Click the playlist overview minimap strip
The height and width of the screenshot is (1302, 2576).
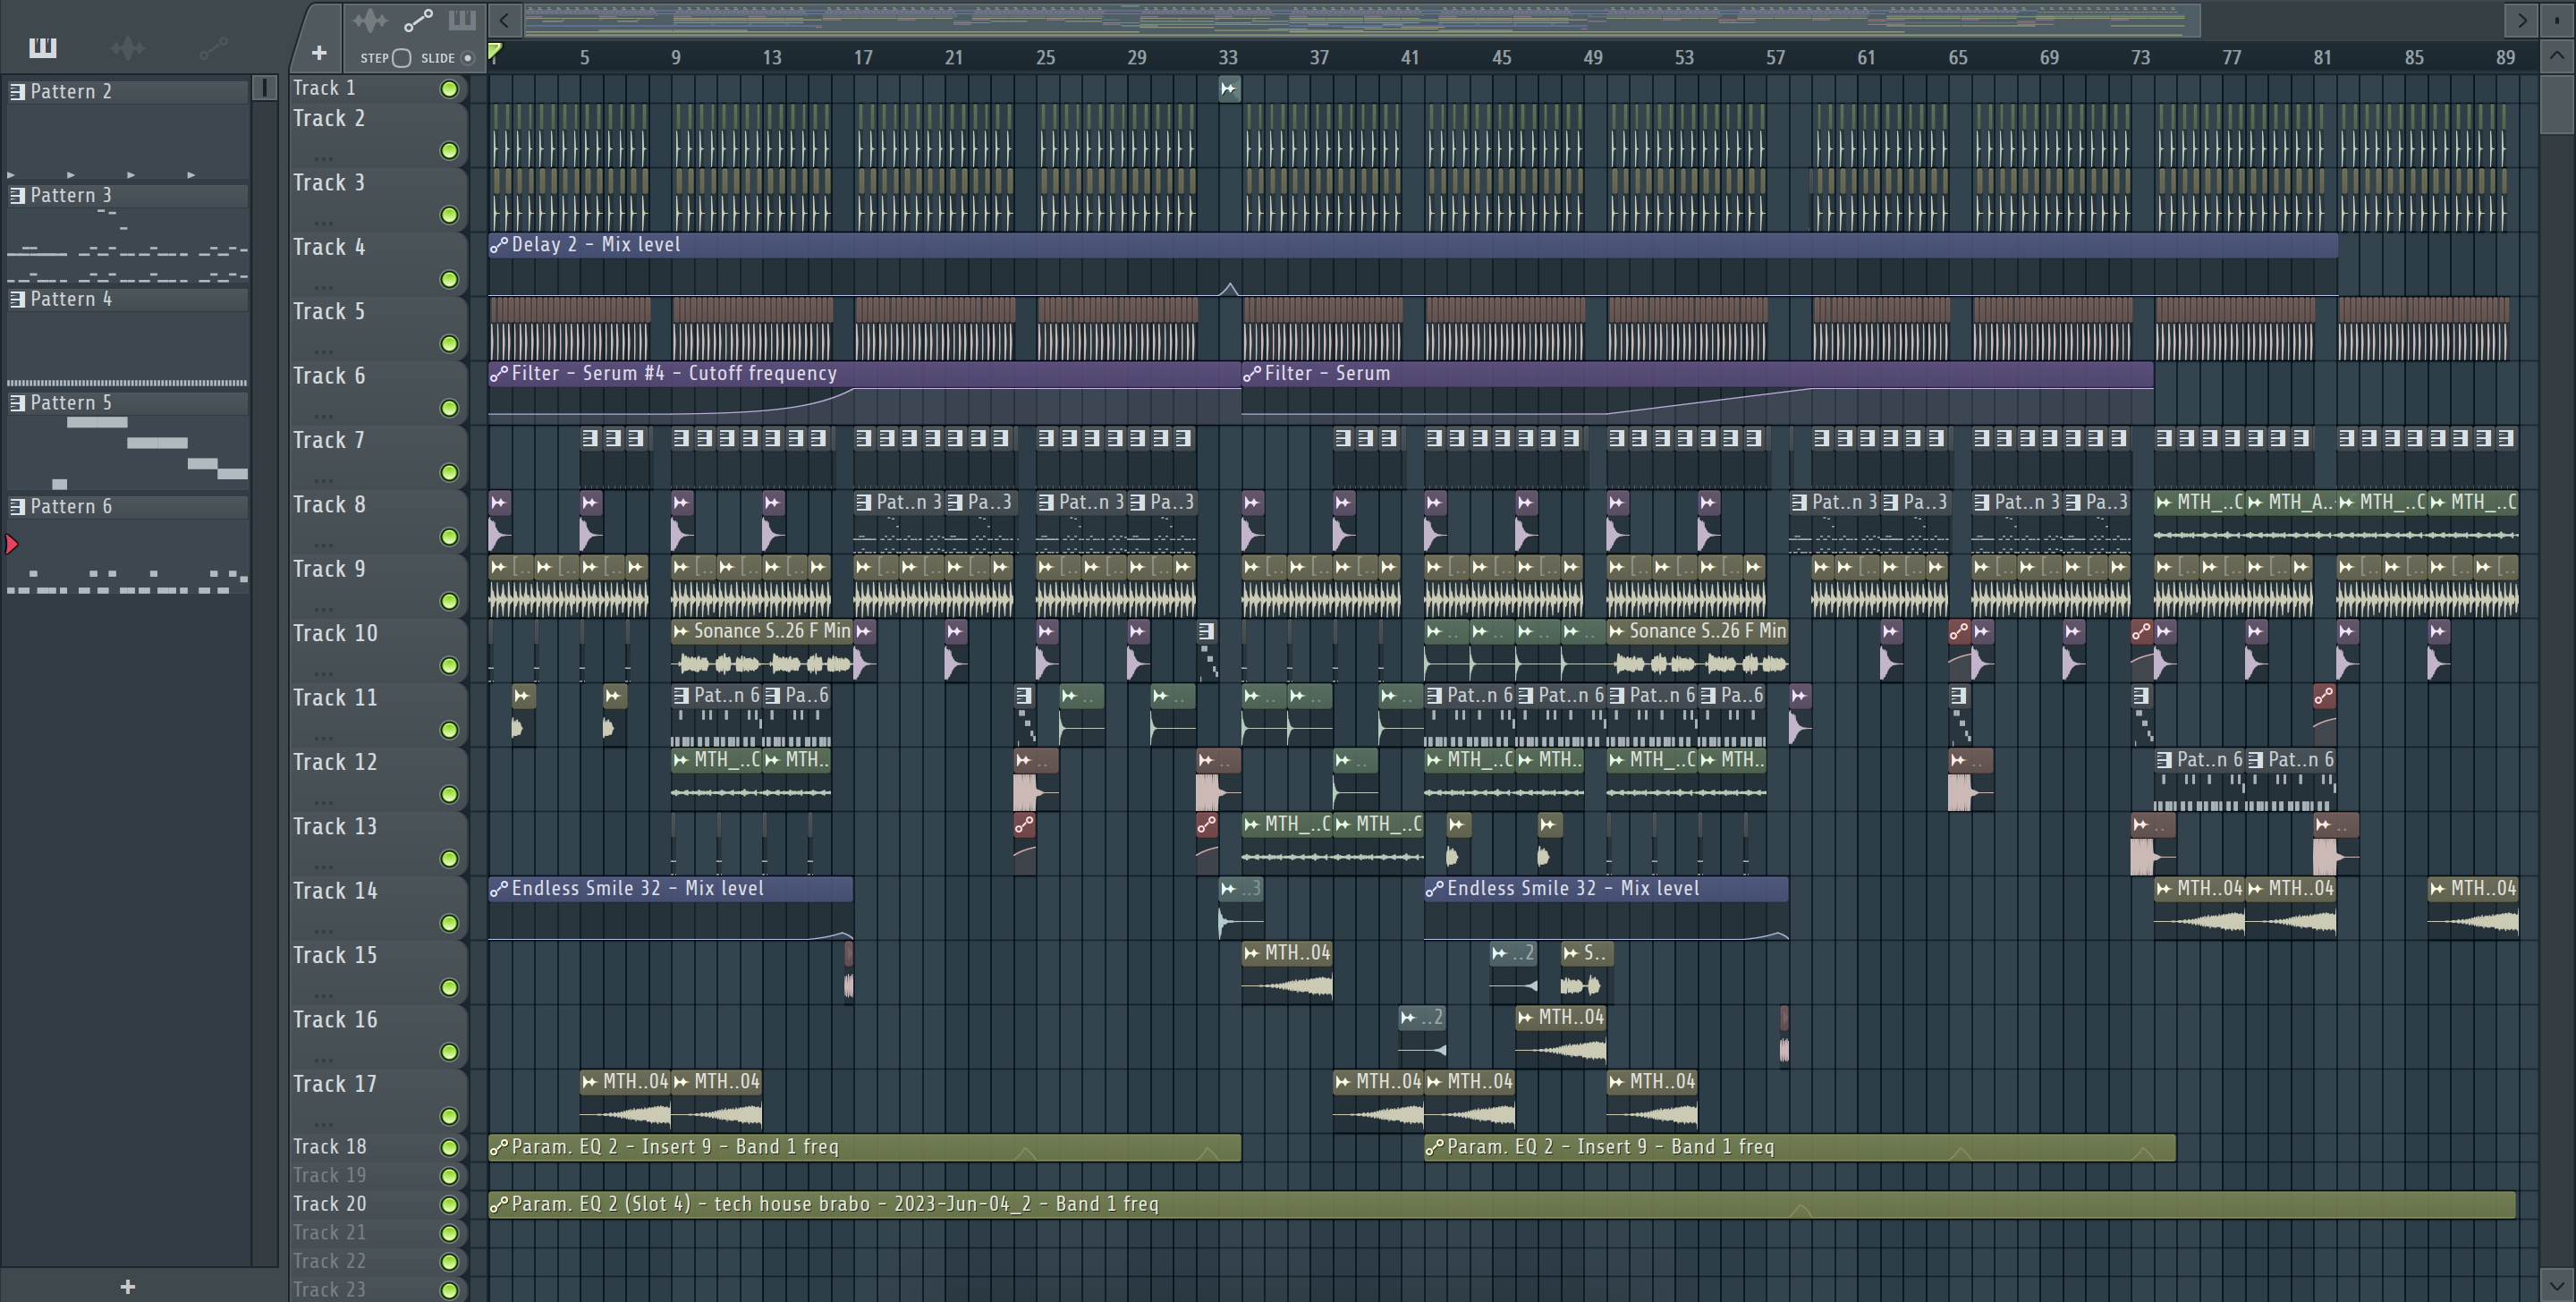coord(1362,20)
